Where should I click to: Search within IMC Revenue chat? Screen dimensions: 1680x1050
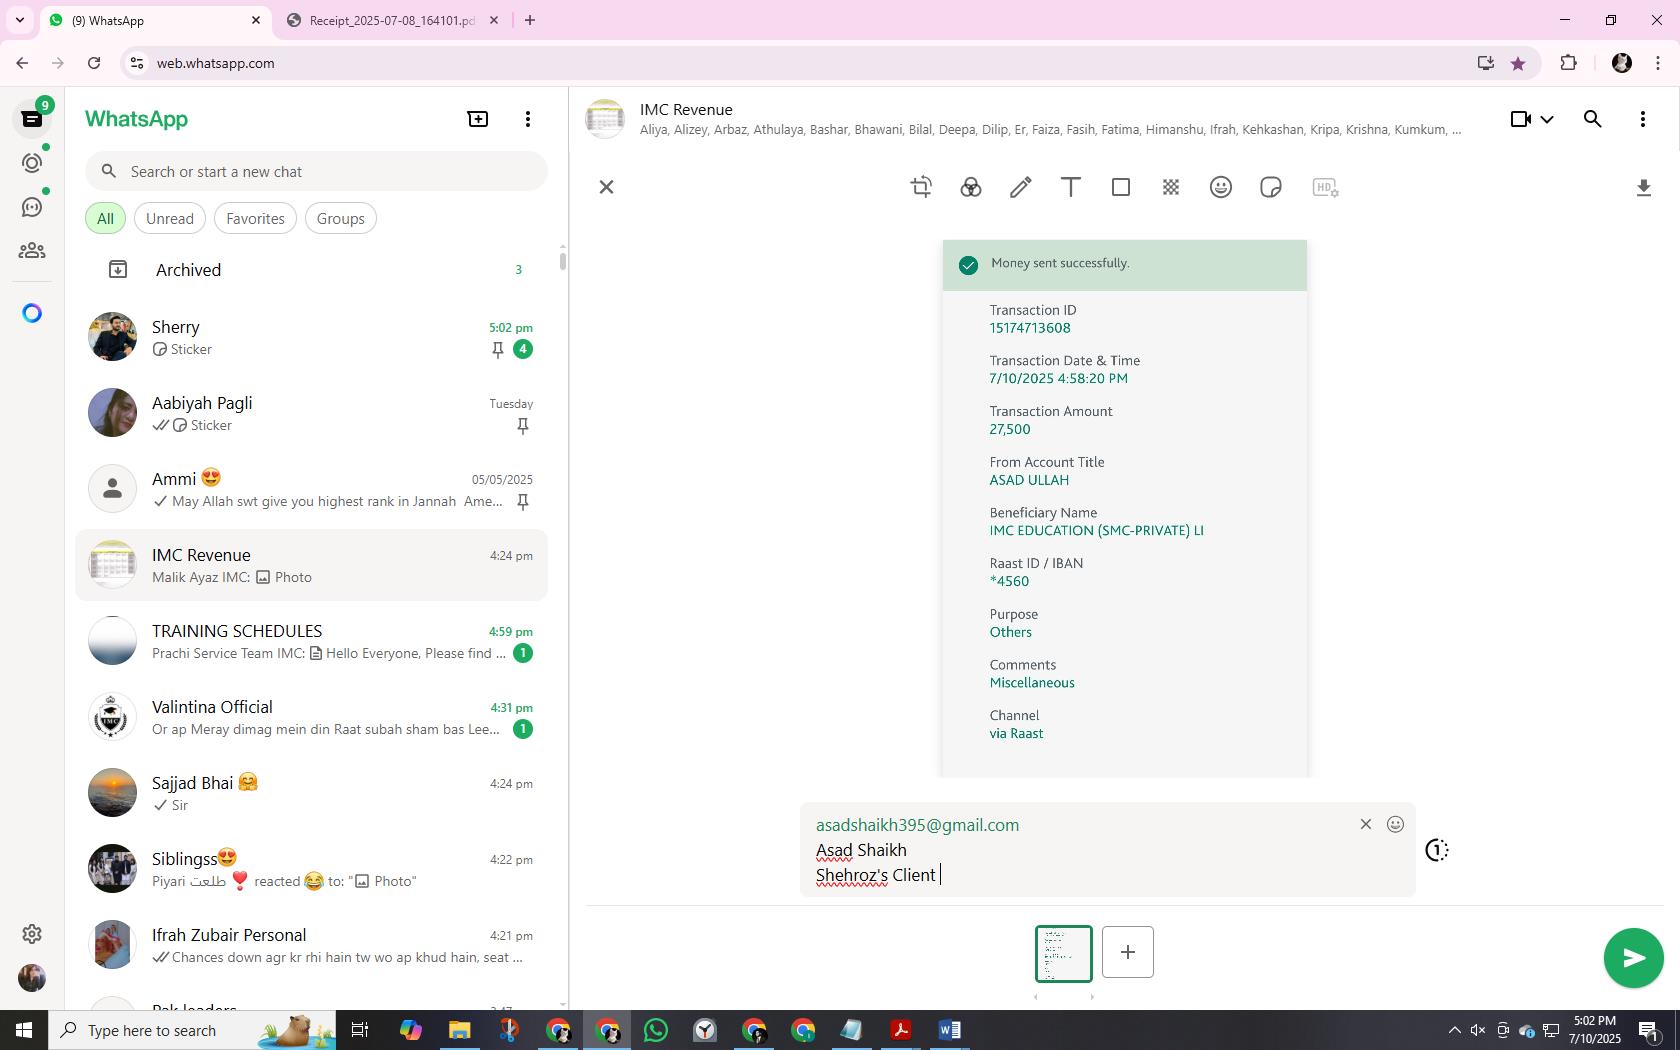[x=1593, y=119]
